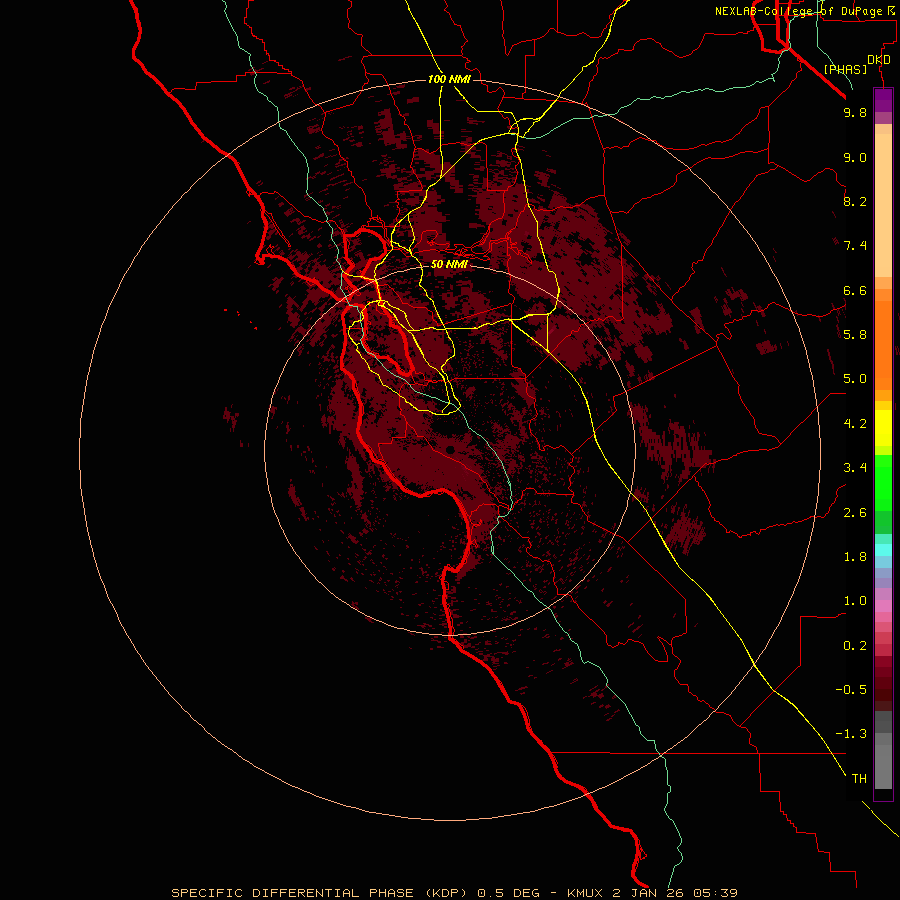Image resolution: width=900 pixels, height=900 pixels.
Task: Click the 3.4 value on color scale
Action: 855,468
